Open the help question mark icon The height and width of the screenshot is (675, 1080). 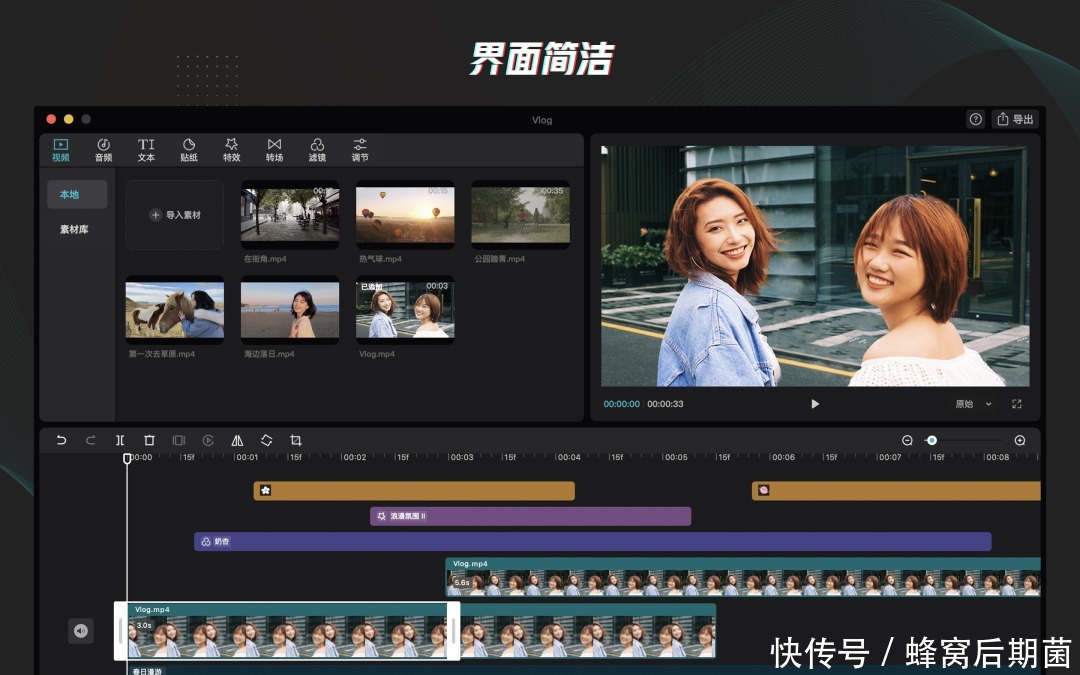[x=975, y=119]
